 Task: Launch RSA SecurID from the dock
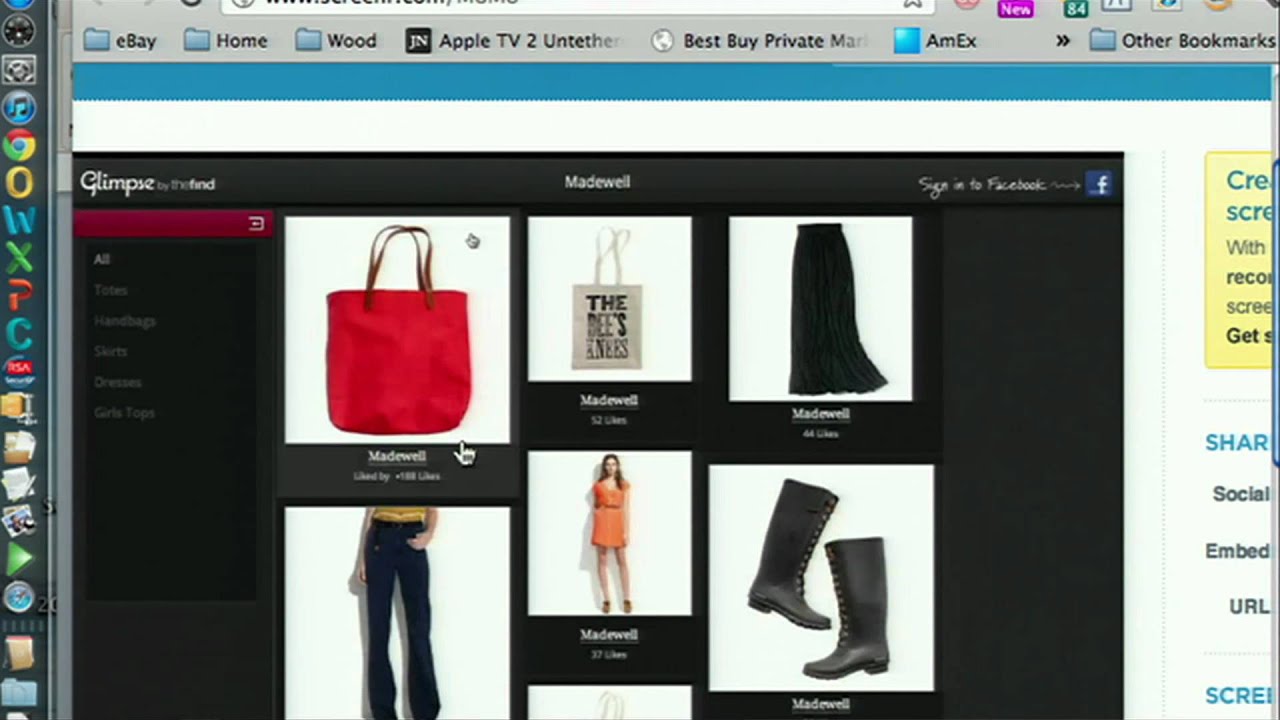coord(19,371)
